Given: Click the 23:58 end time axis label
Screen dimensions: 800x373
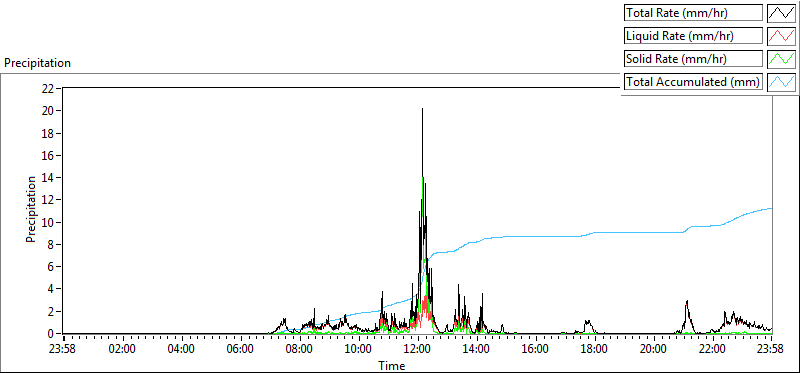Looking at the screenshot, I should pyautogui.click(x=771, y=350).
